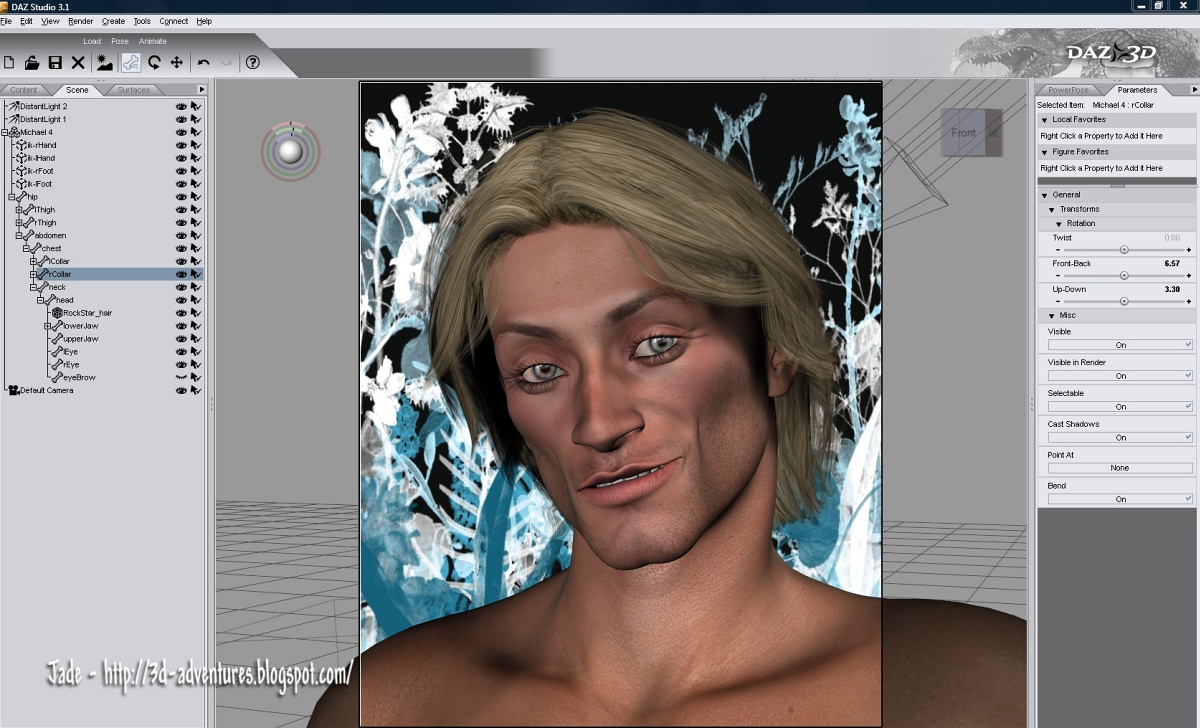Click DistantLight 2 light icon
This screenshot has width=1200, height=728.
(13, 106)
